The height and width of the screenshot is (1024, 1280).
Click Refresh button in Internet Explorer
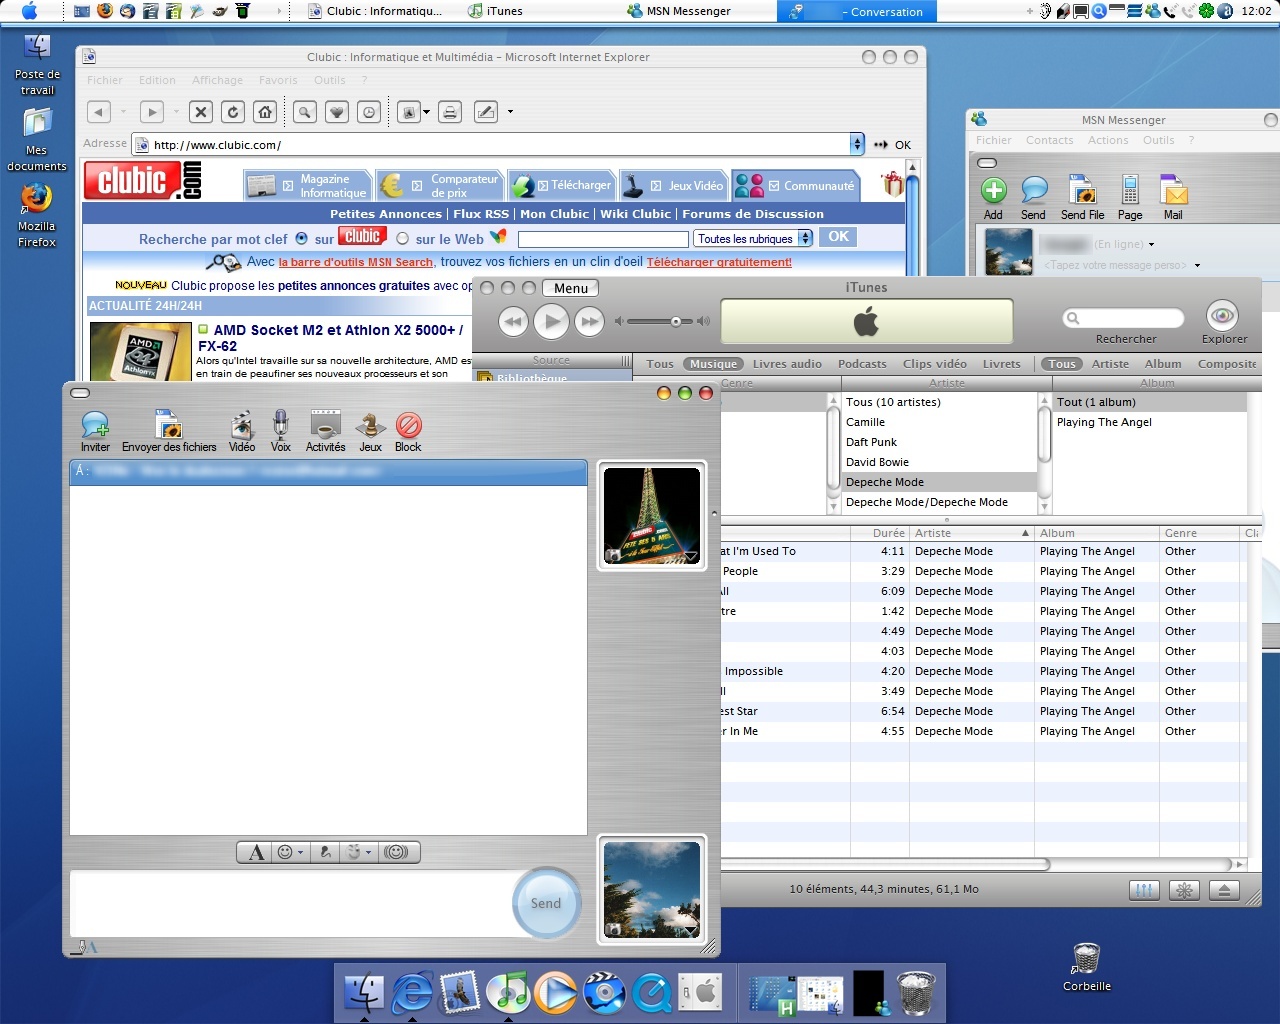tap(233, 112)
